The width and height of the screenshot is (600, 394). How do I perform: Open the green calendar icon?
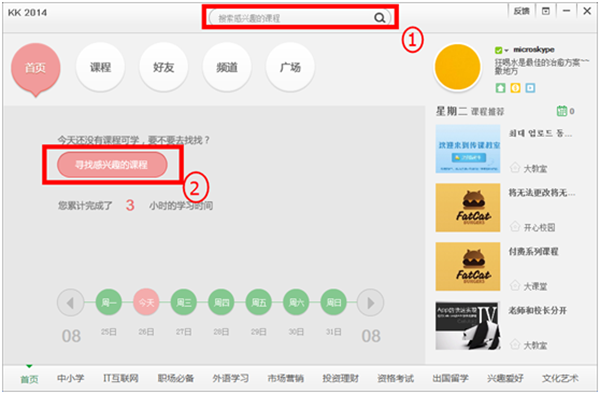coord(561,111)
